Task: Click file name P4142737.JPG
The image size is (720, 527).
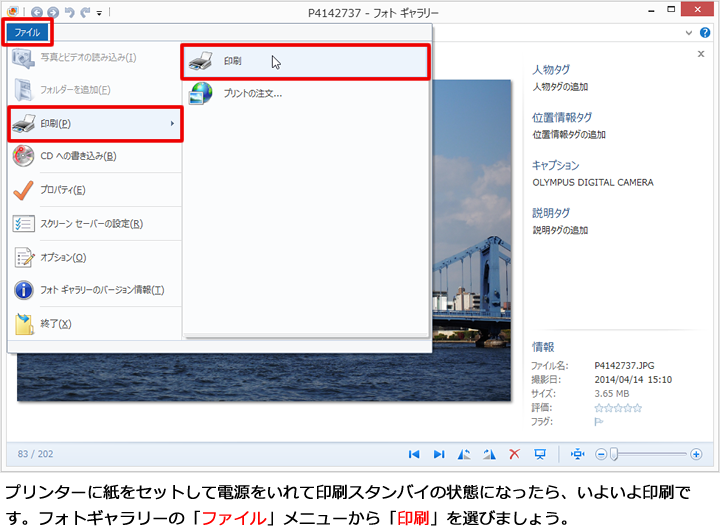Action: coord(624,366)
